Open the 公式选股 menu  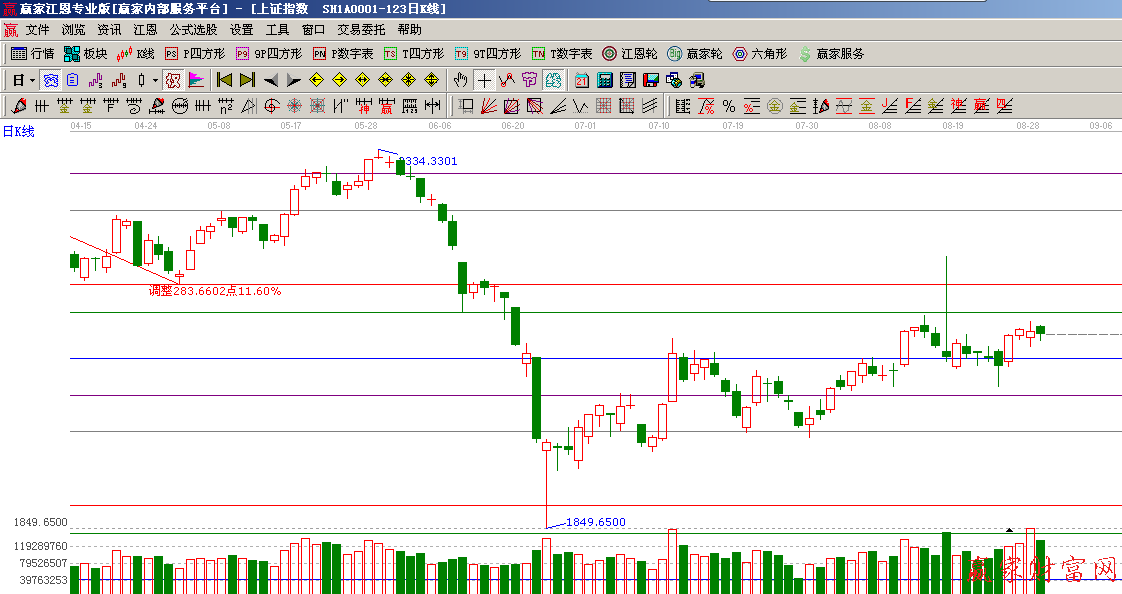tap(193, 30)
